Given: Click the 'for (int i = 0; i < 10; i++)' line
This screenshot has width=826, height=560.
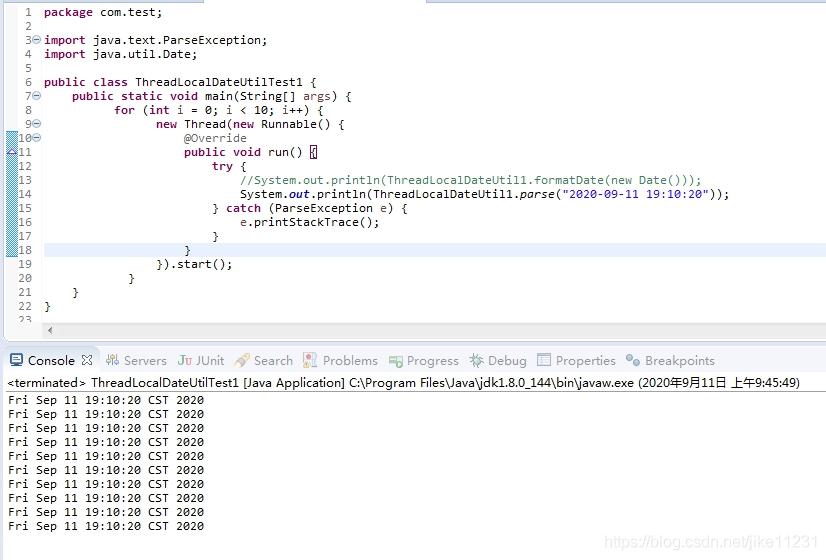Looking at the screenshot, I should click(x=219, y=110).
